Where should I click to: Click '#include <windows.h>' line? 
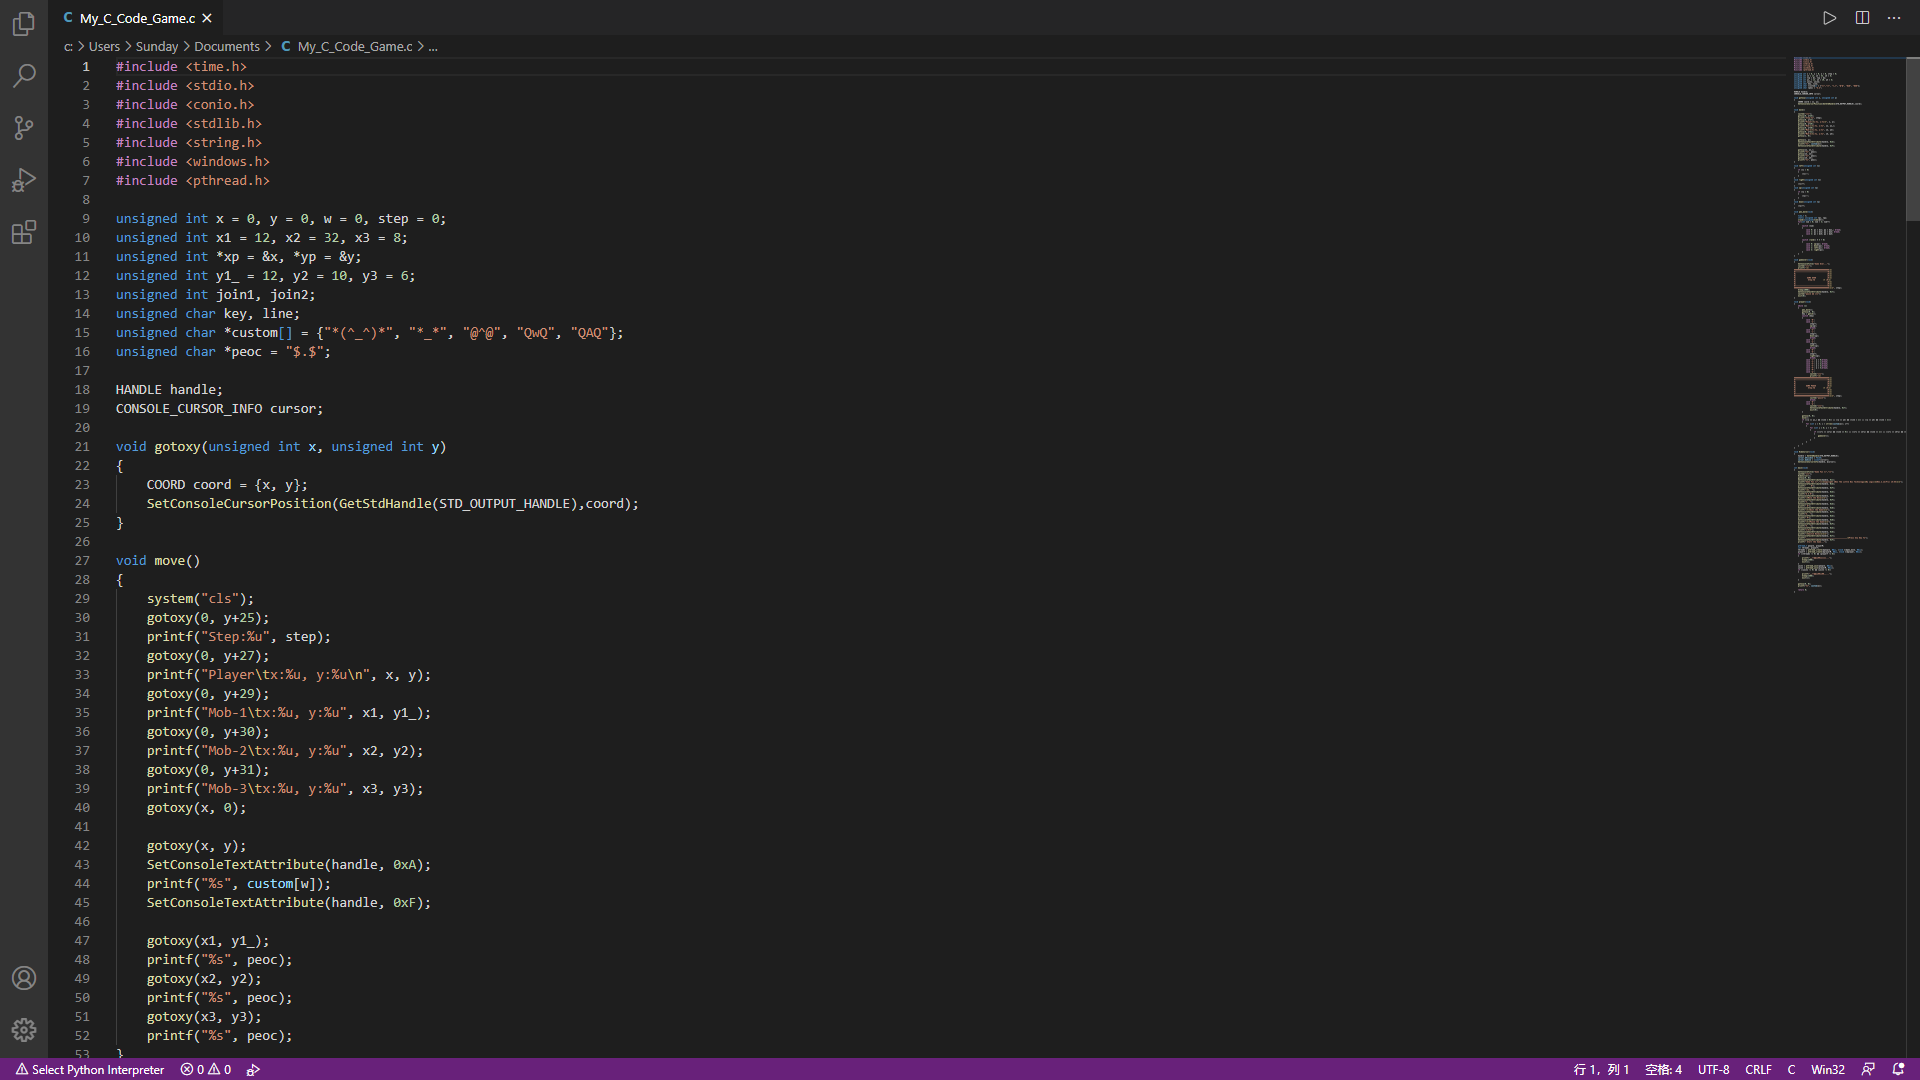pos(192,162)
